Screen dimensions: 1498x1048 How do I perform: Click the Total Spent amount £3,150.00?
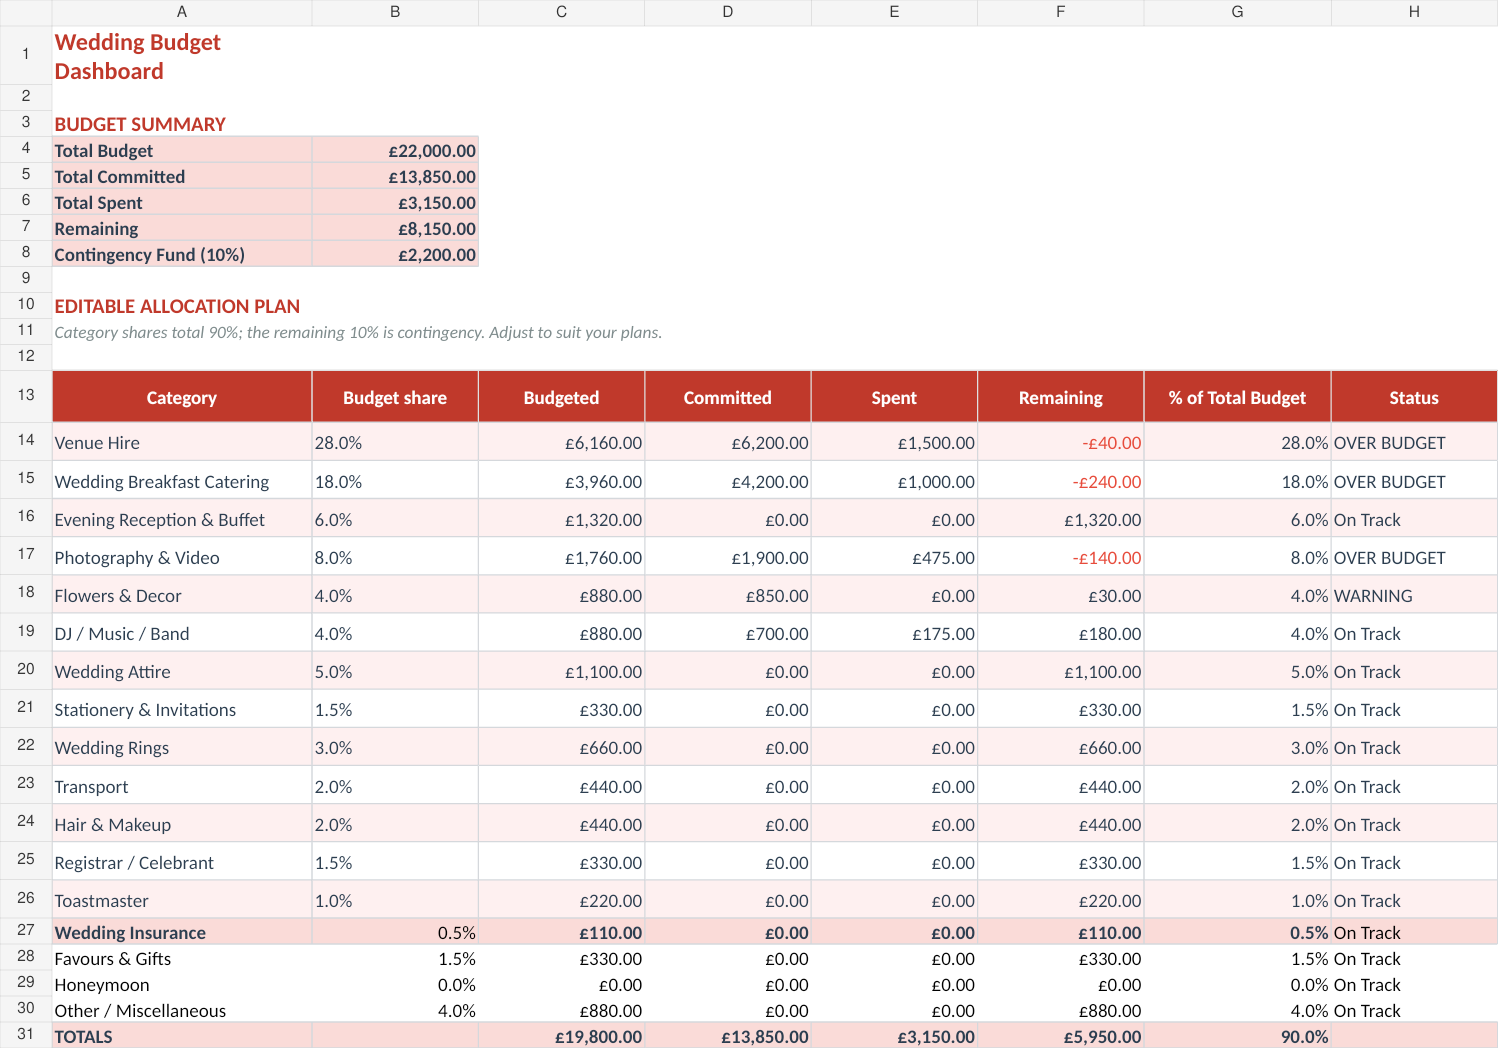[x=395, y=202]
